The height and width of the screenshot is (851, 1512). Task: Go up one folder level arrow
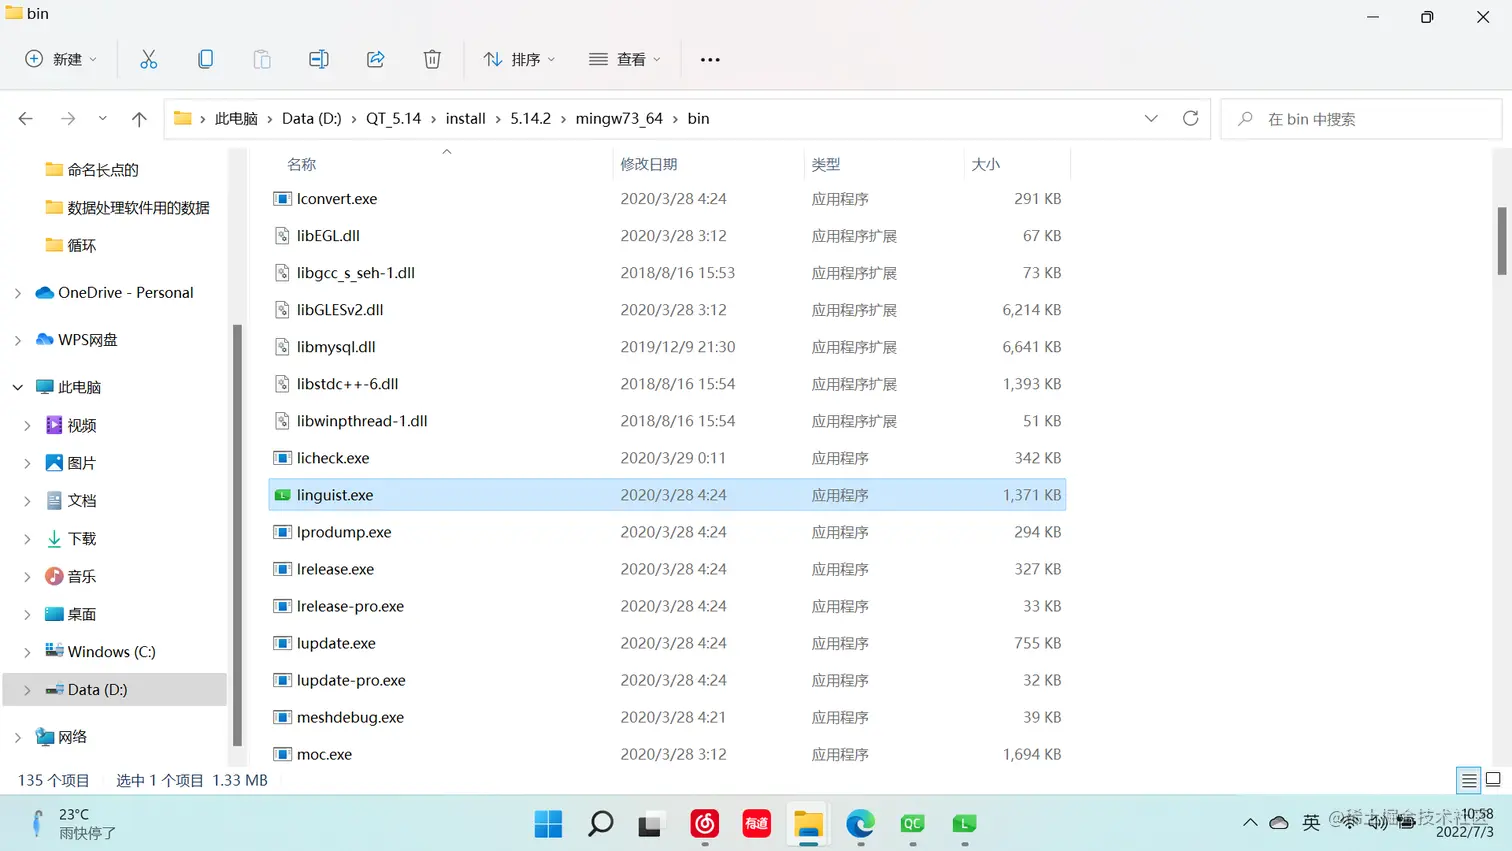139,119
